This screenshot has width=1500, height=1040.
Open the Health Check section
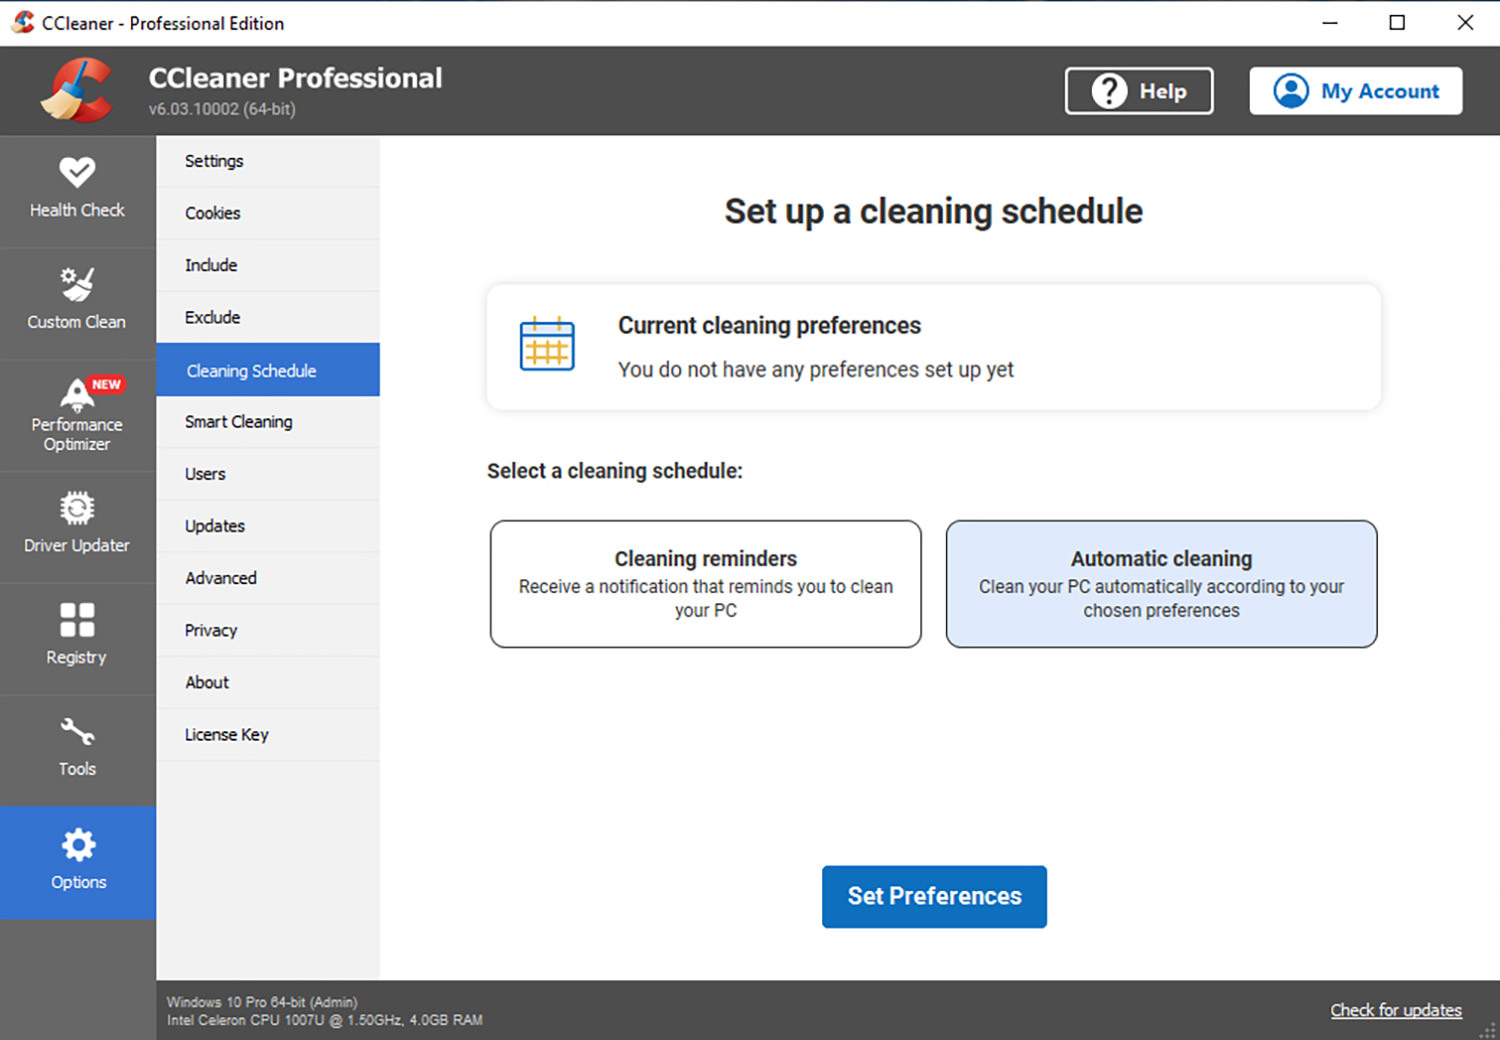click(77, 190)
